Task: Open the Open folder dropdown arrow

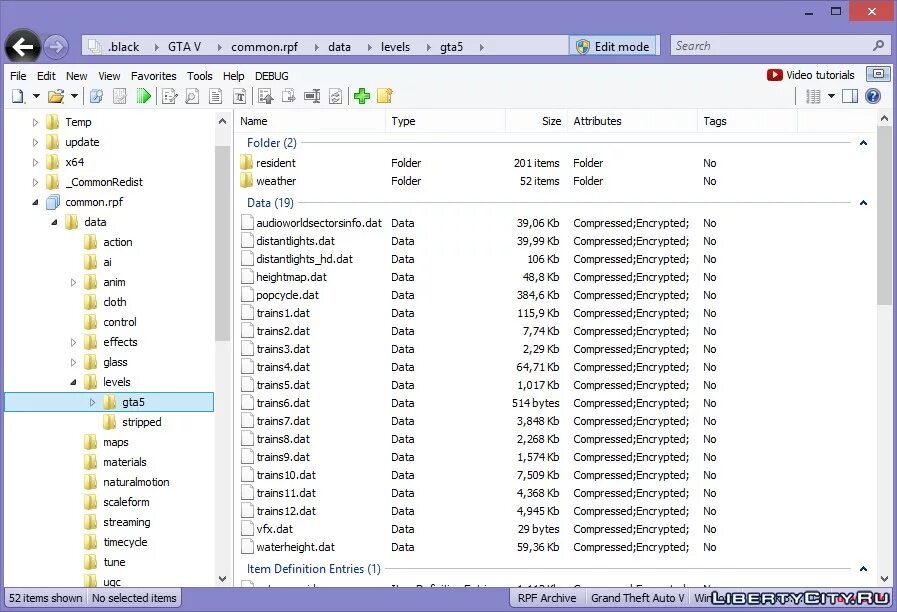Action: pyautogui.click(x=74, y=96)
